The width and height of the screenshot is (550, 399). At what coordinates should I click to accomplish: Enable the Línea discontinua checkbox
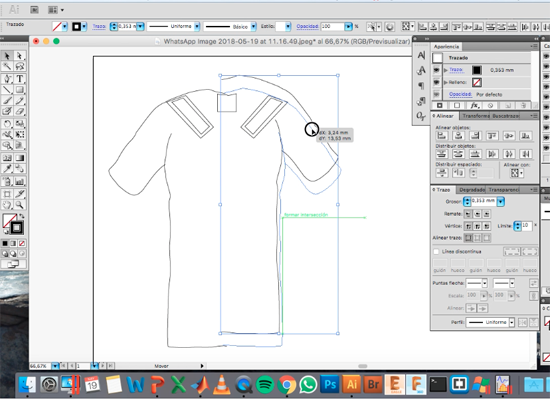(x=436, y=251)
